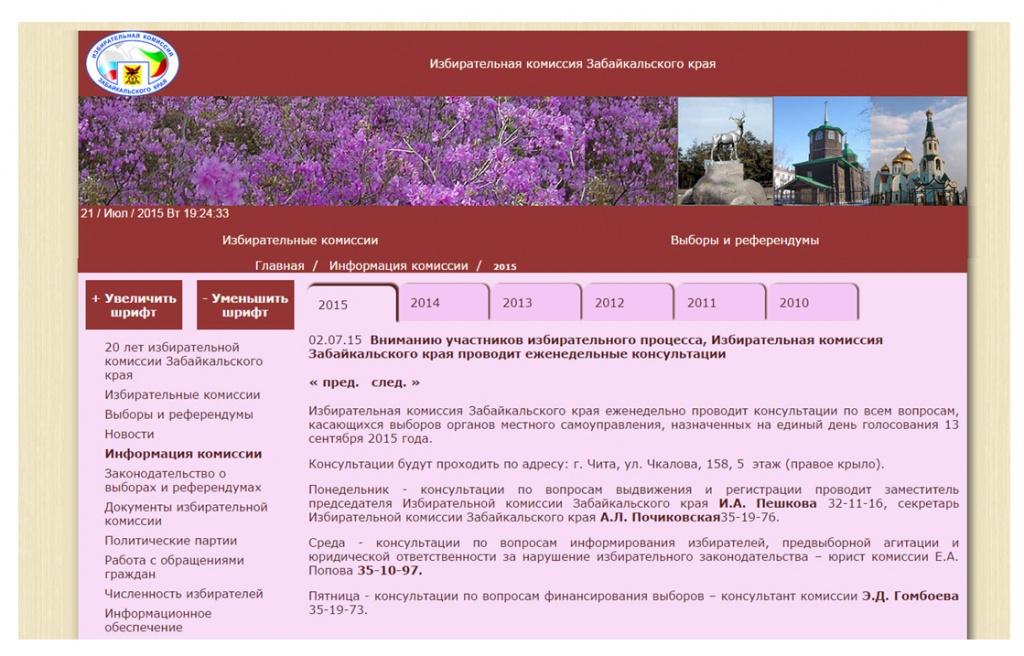Go to «Главная» in breadcrumbs
1024x656 pixels.
tap(279, 266)
